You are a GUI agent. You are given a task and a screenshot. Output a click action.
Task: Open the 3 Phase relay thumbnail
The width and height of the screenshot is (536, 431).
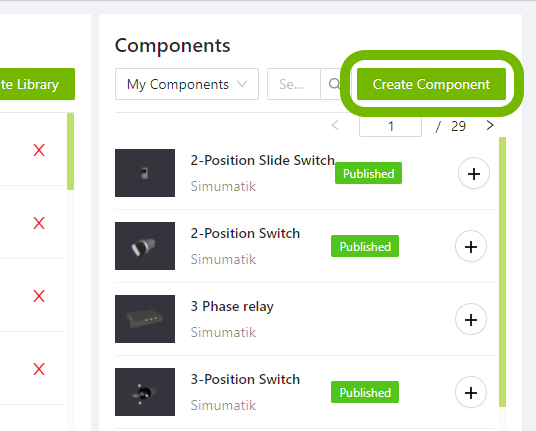tap(145, 319)
